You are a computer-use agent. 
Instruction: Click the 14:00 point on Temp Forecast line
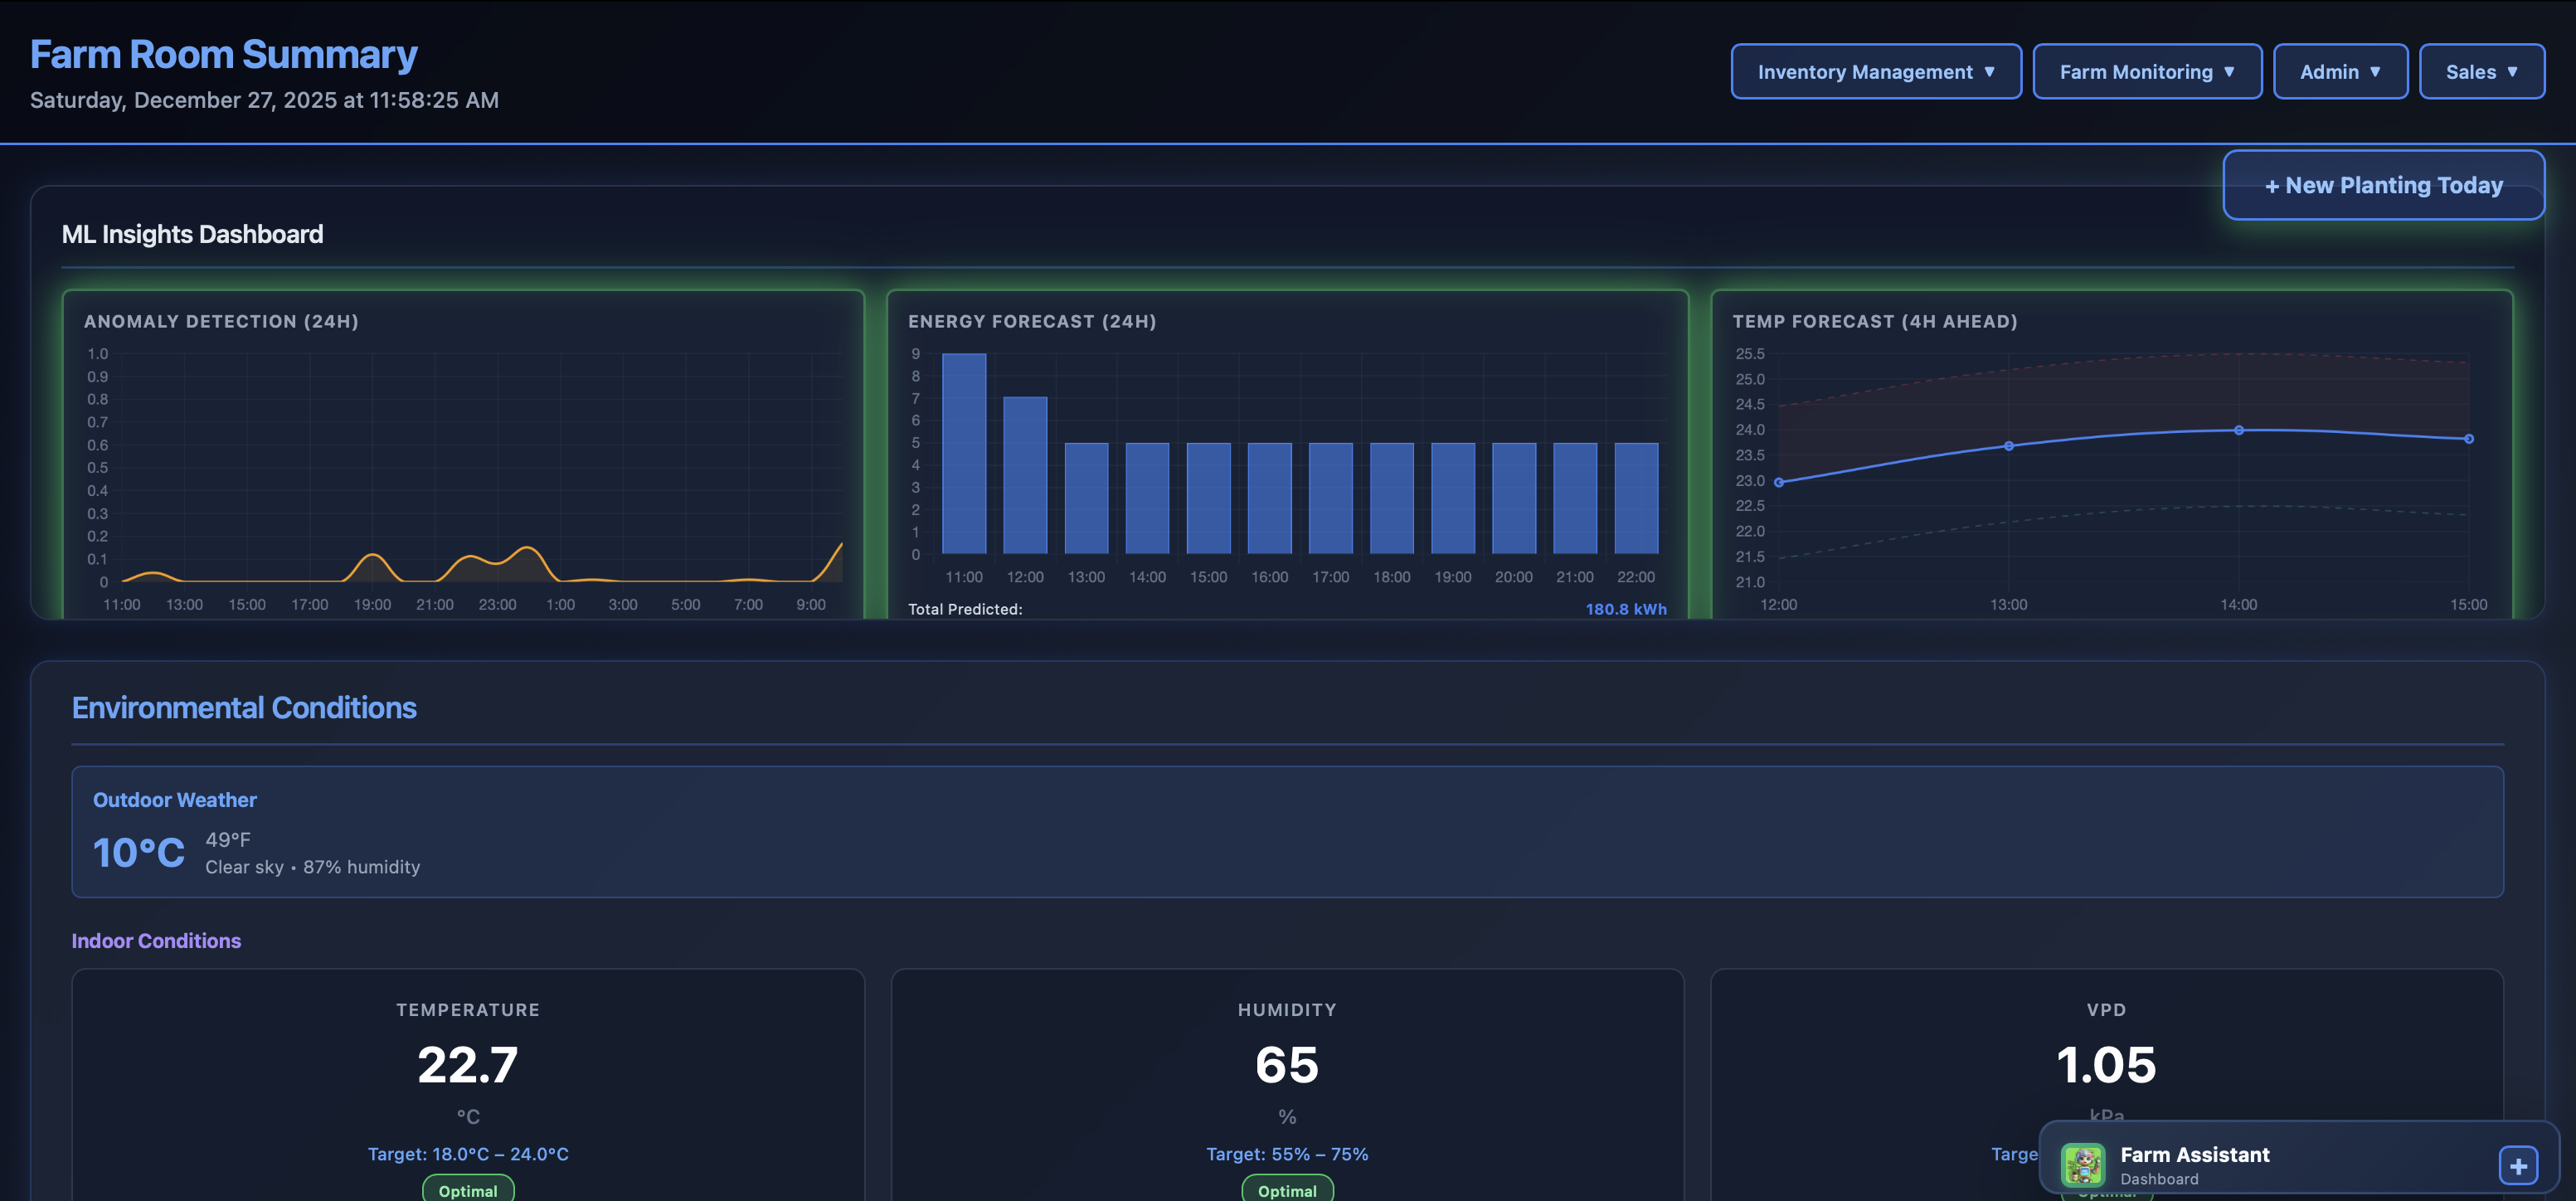pos(2239,430)
